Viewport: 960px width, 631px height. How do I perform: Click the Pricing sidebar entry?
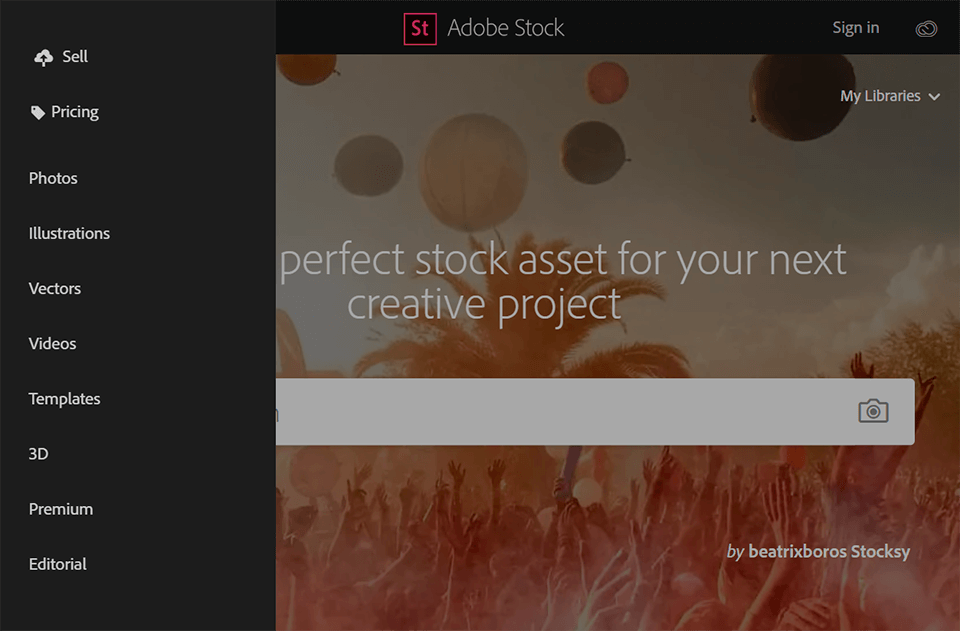74,111
